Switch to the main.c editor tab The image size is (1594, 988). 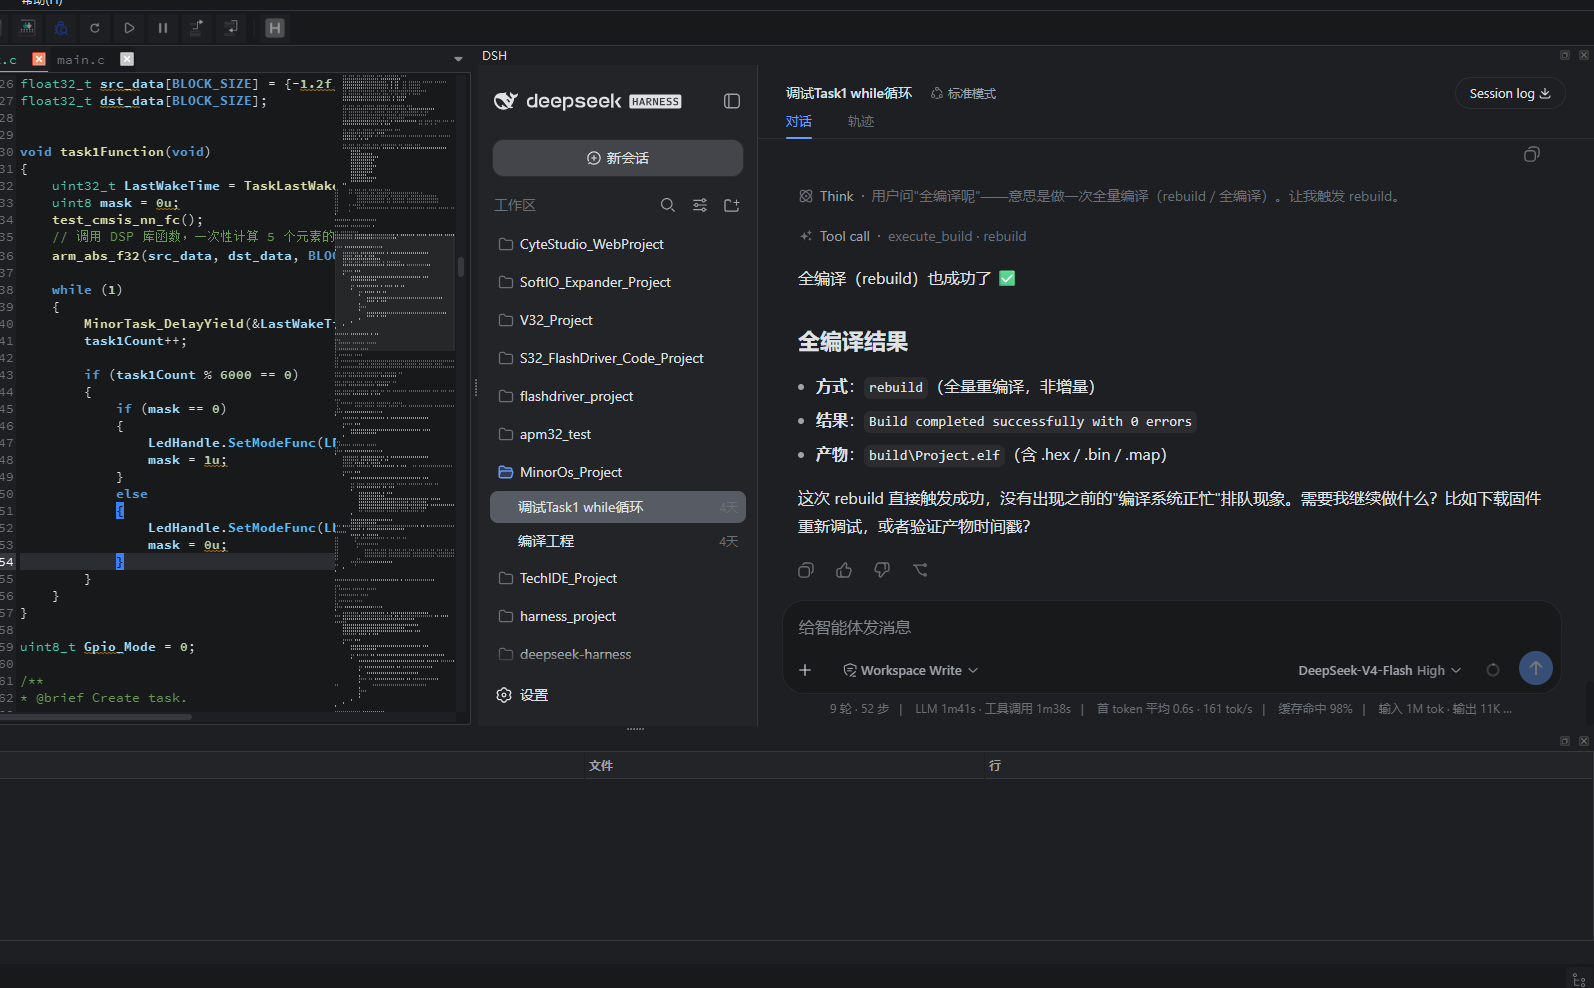click(x=80, y=59)
